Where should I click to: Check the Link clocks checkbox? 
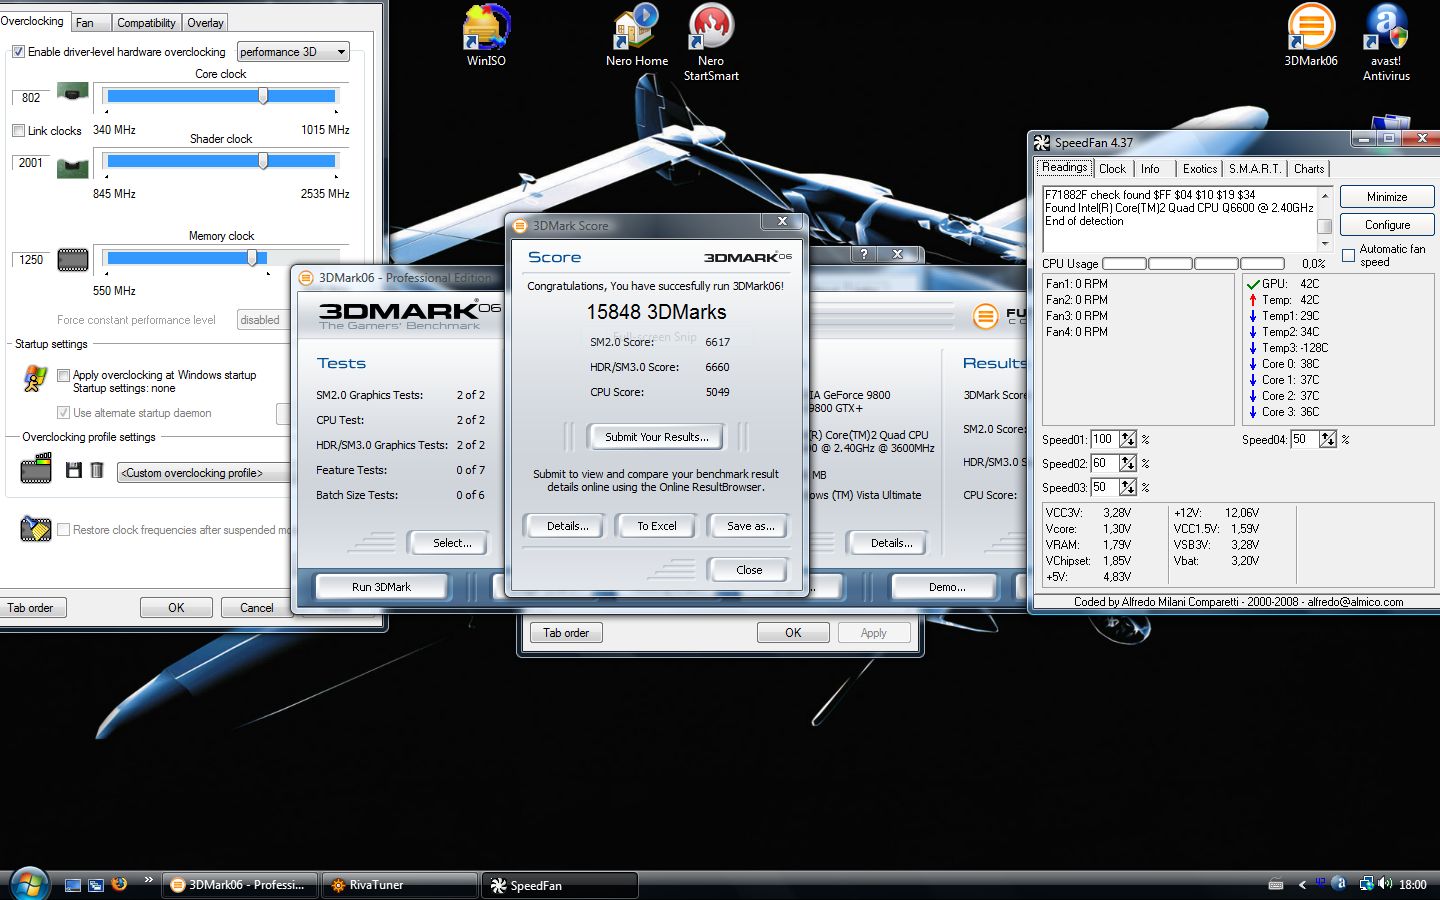point(18,131)
